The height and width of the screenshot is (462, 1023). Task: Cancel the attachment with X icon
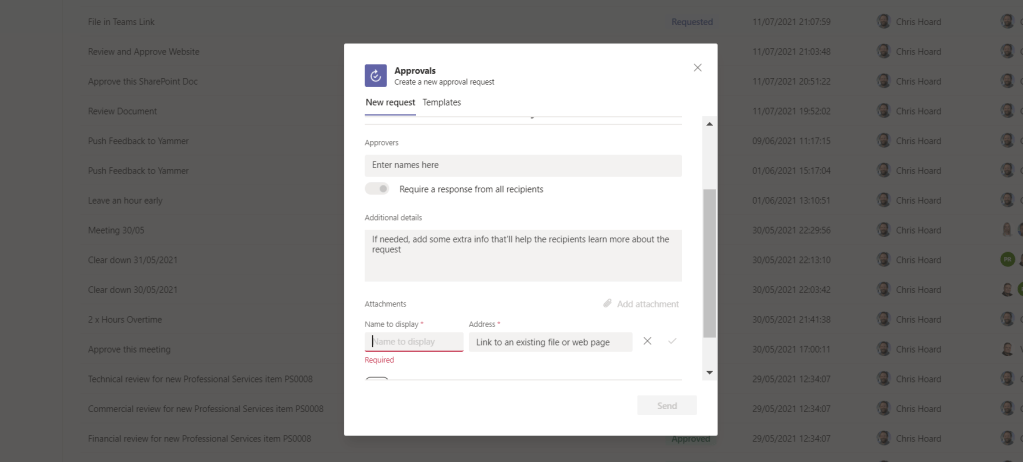coord(648,342)
